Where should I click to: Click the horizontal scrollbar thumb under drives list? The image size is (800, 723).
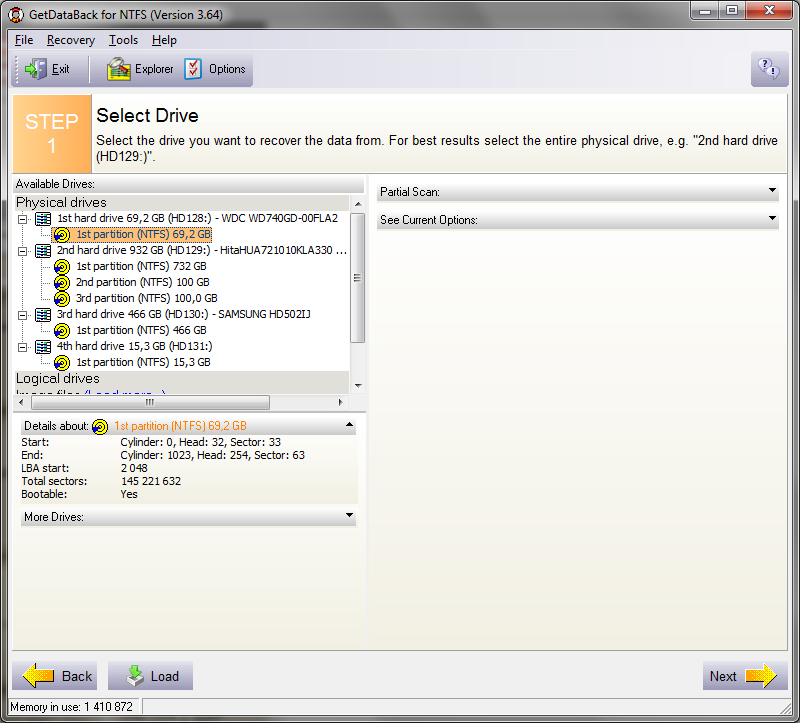click(150, 403)
